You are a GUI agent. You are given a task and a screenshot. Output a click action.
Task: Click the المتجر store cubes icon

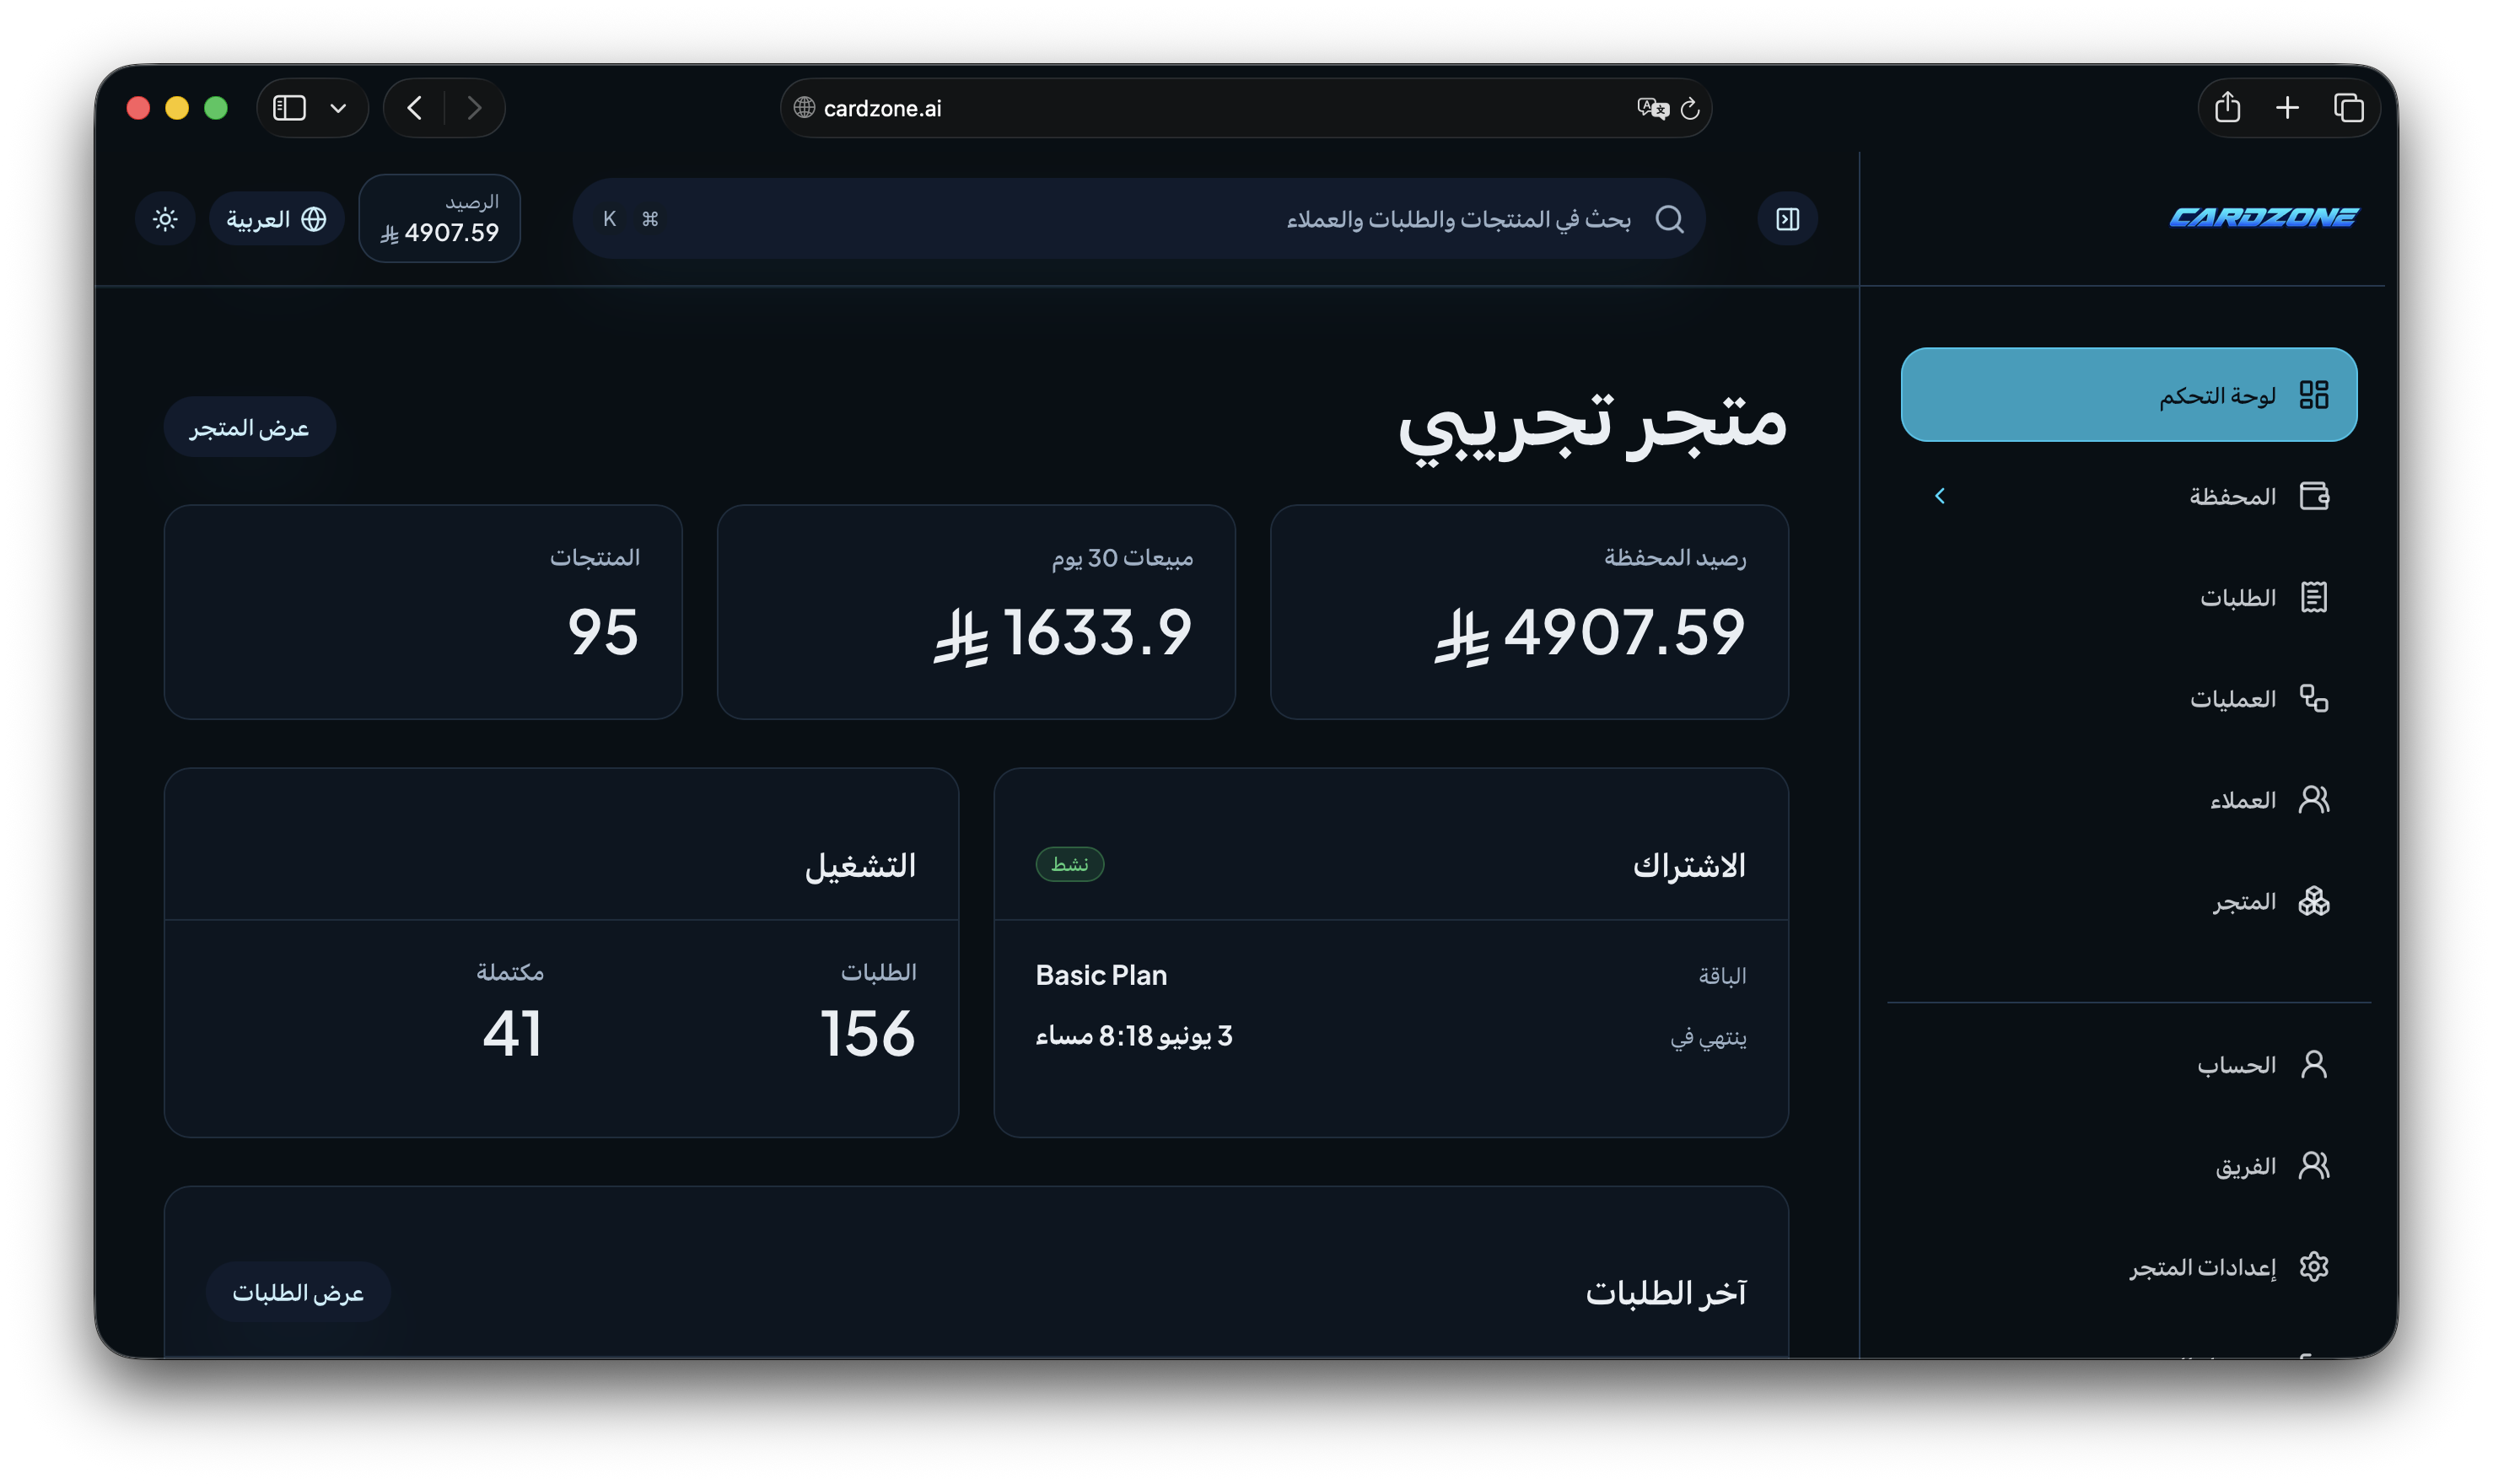pos(2313,901)
